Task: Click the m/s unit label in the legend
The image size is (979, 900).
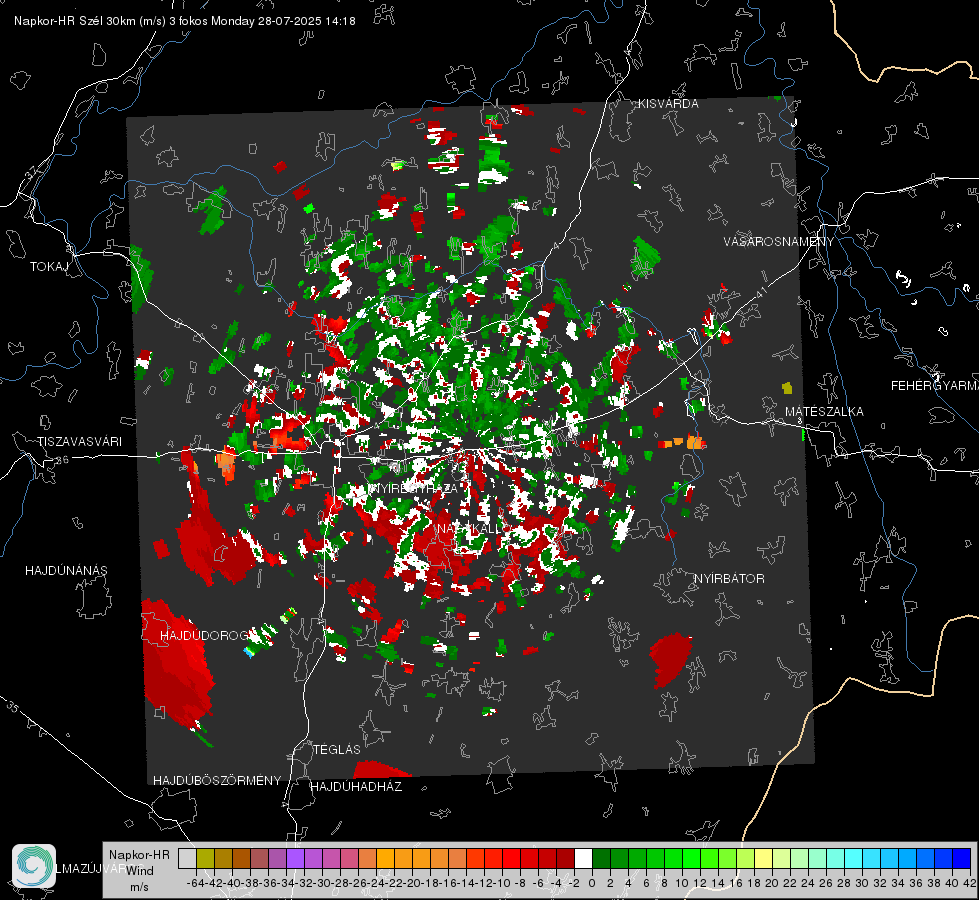Action: [139, 887]
